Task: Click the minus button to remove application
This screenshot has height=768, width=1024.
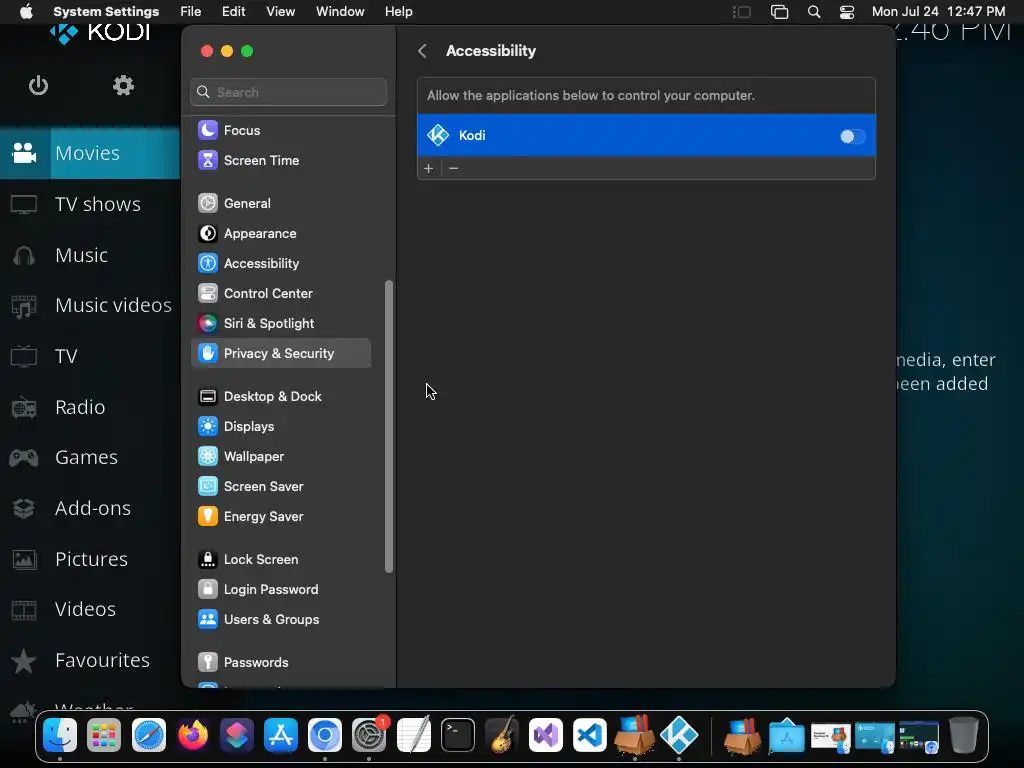Action: [454, 168]
